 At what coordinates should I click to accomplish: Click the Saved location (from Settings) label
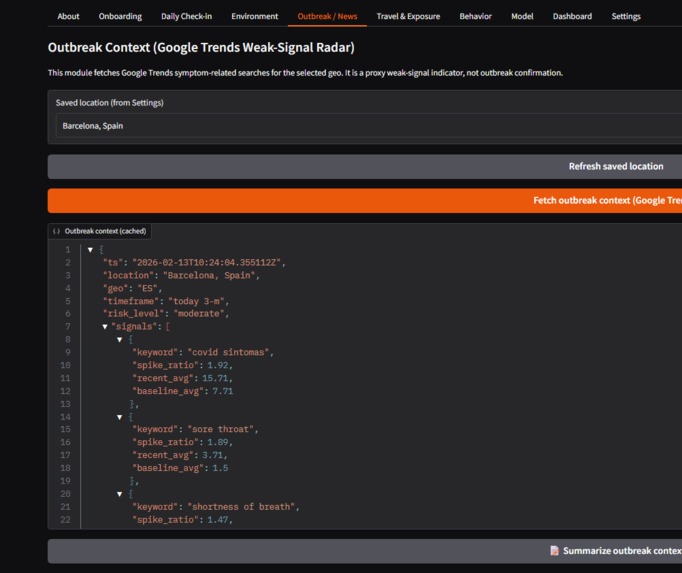click(x=110, y=103)
